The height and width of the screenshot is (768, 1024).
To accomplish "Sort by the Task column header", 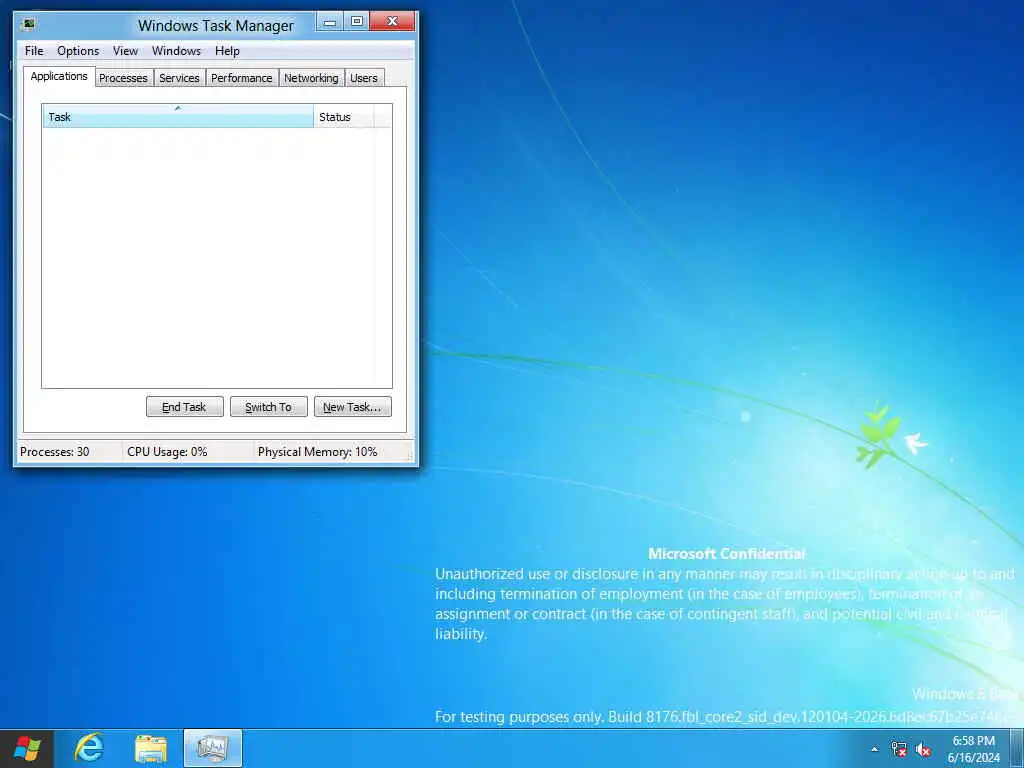I will (x=178, y=117).
